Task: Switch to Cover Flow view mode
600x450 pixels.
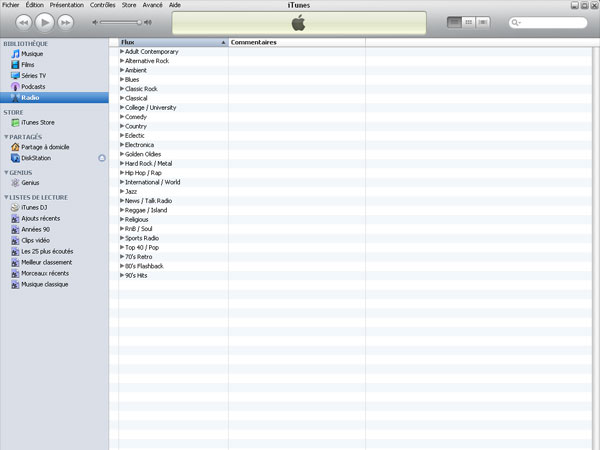Action: (483, 23)
